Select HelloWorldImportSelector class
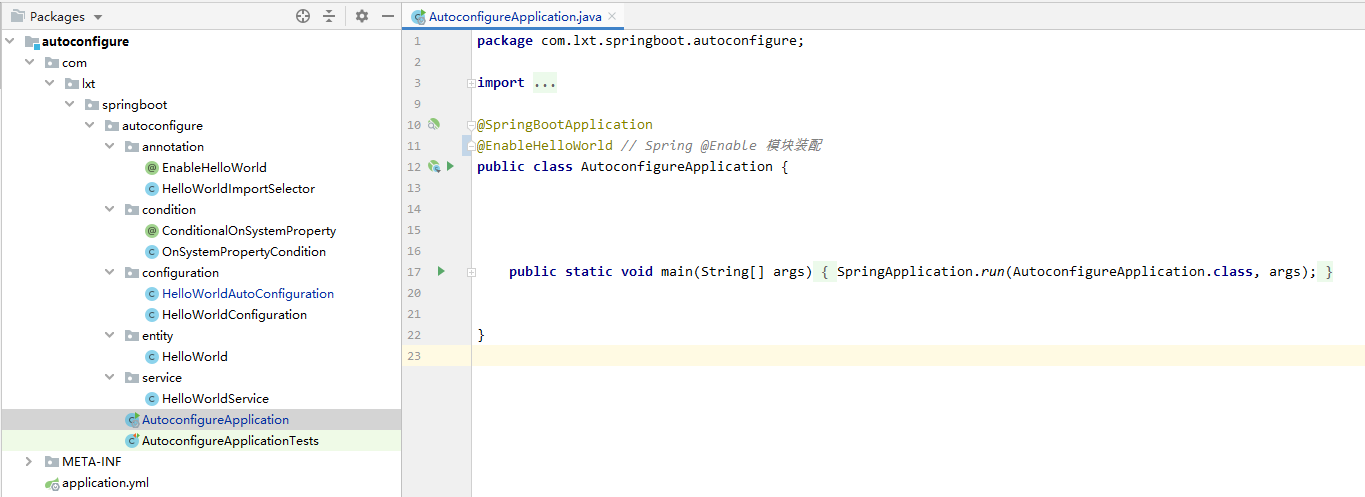The image size is (1365, 497). 238,188
